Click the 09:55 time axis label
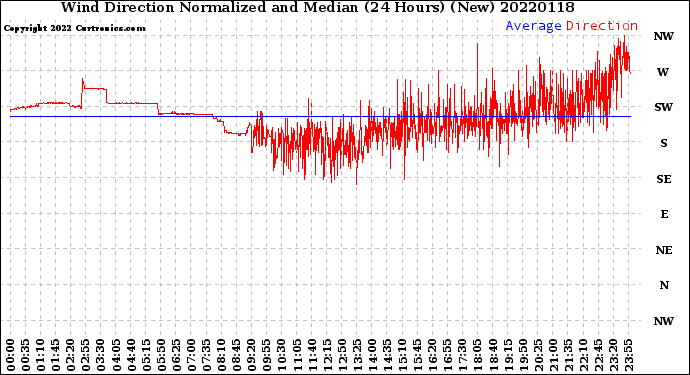Viewport: 690px width, 375px height. (267, 355)
